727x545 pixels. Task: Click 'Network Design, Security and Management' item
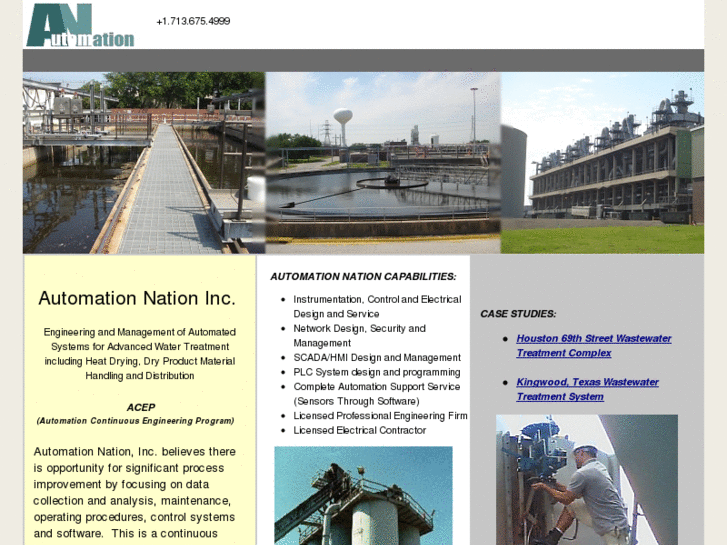tap(359, 336)
